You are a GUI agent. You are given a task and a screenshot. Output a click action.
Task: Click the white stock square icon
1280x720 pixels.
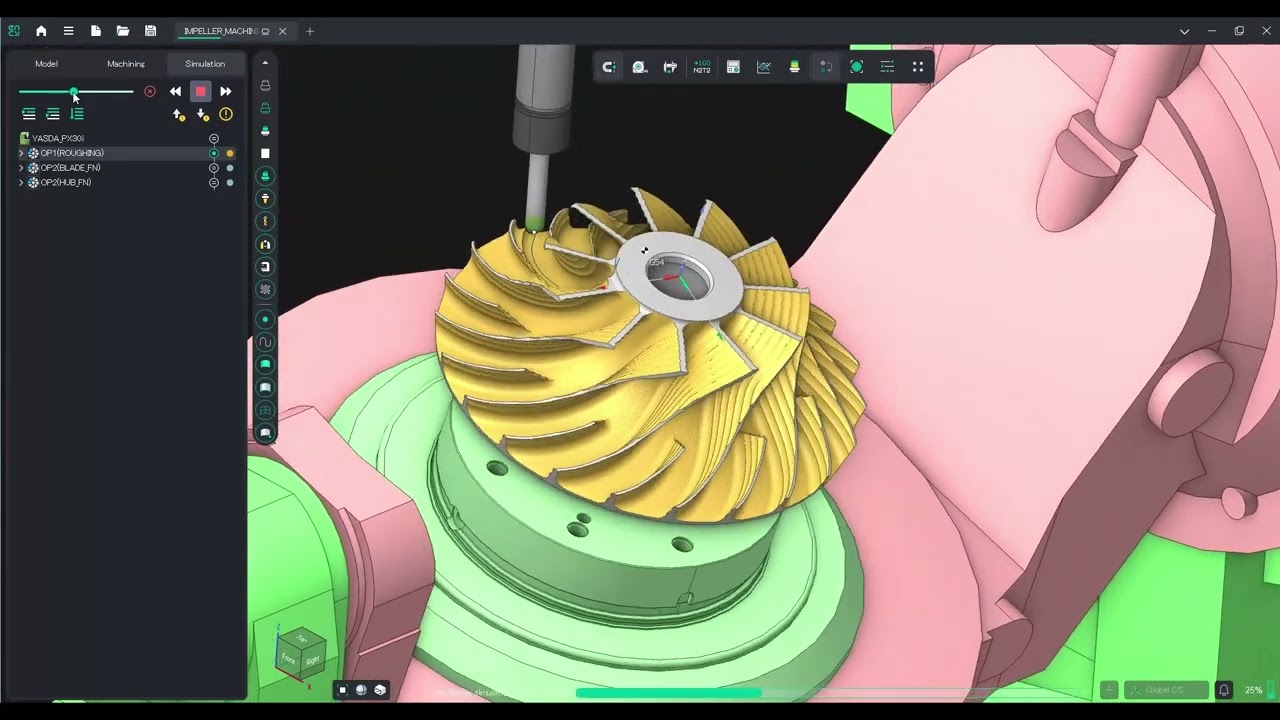(x=265, y=153)
